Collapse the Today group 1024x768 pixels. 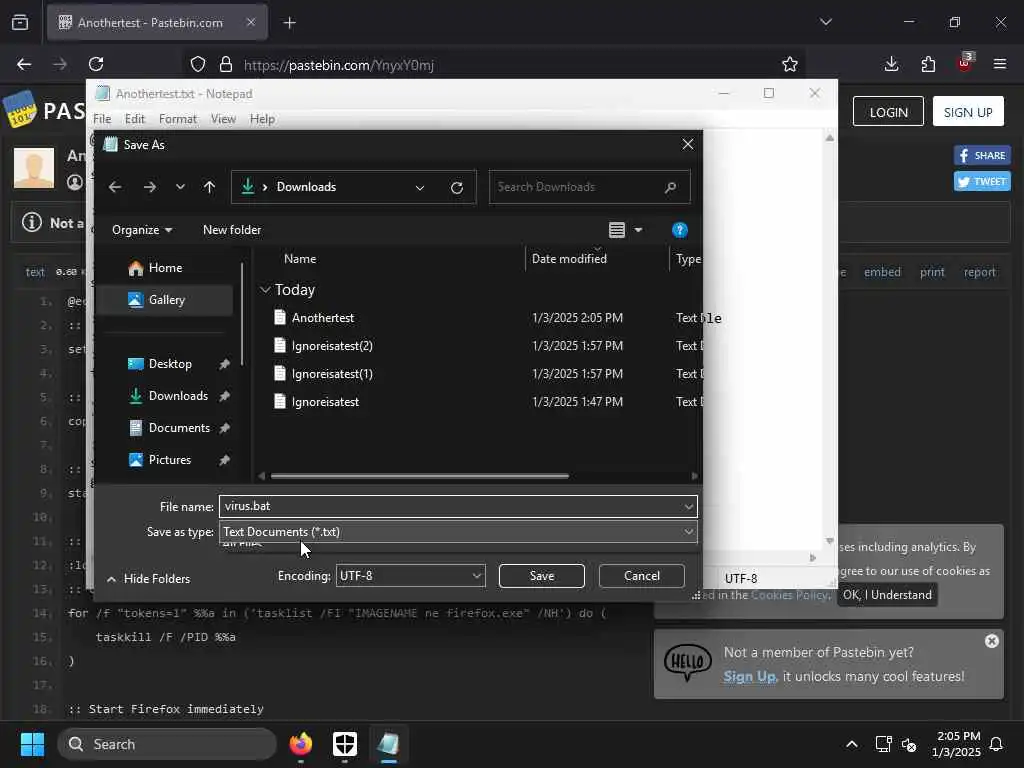[265, 289]
